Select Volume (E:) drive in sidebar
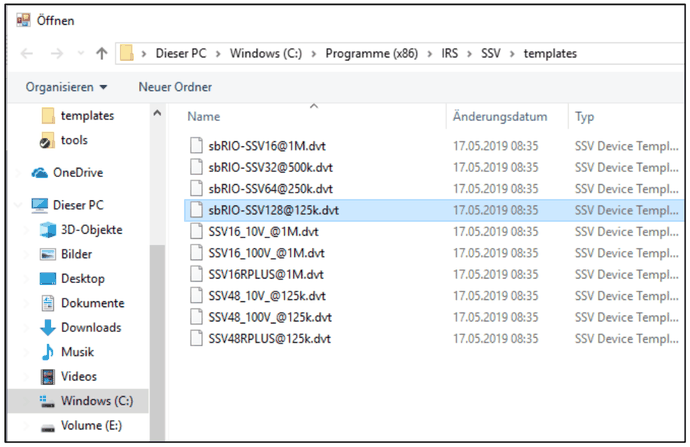The image size is (690, 447). tap(91, 425)
